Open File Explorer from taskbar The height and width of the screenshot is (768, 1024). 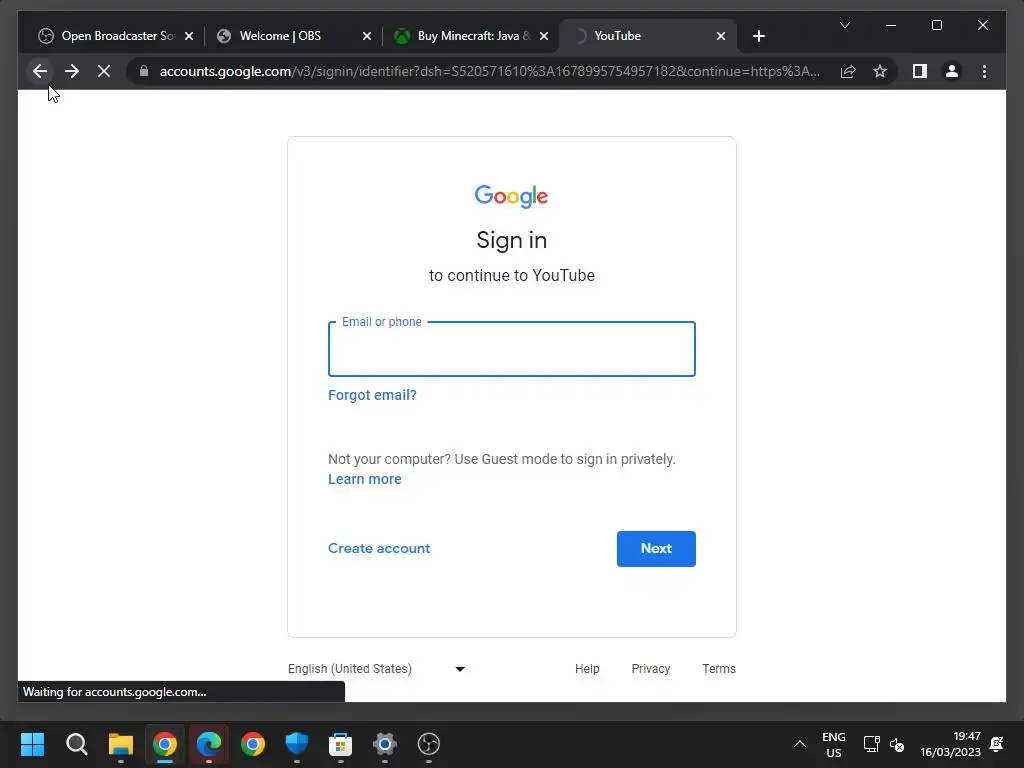pos(121,744)
